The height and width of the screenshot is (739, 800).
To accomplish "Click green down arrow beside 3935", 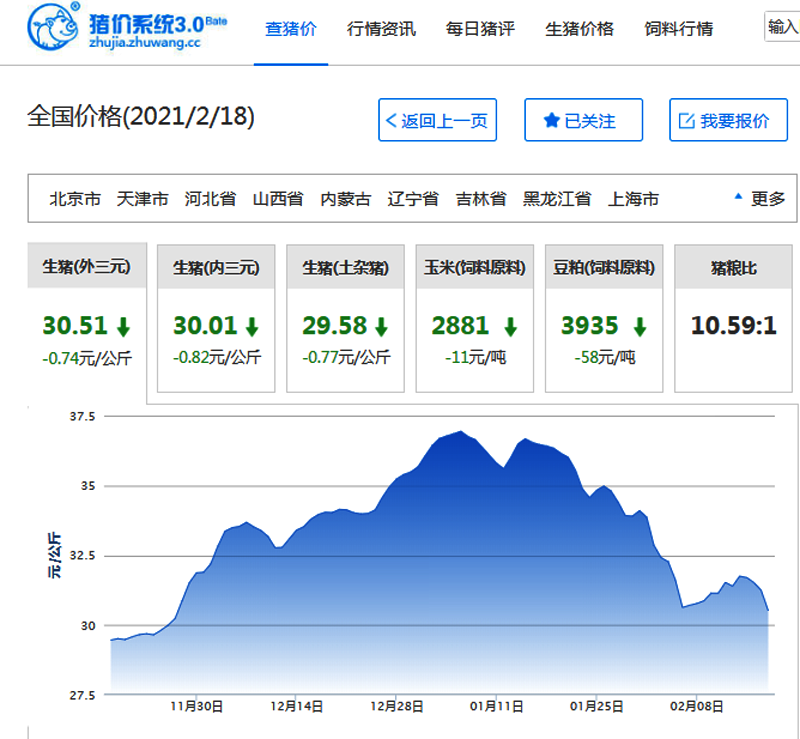I will click(x=640, y=326).
